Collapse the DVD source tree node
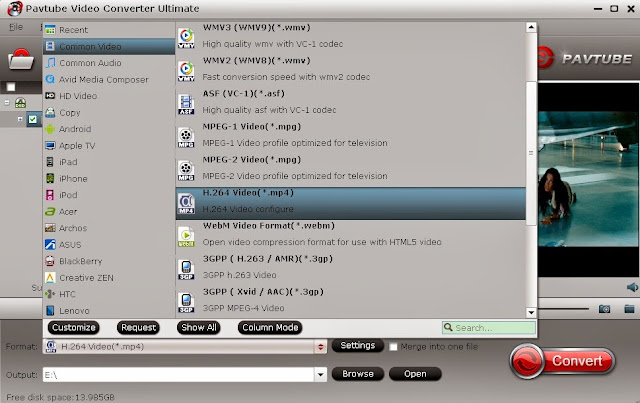The height and width of the screenshot is (403, 640). click(7, 103)
